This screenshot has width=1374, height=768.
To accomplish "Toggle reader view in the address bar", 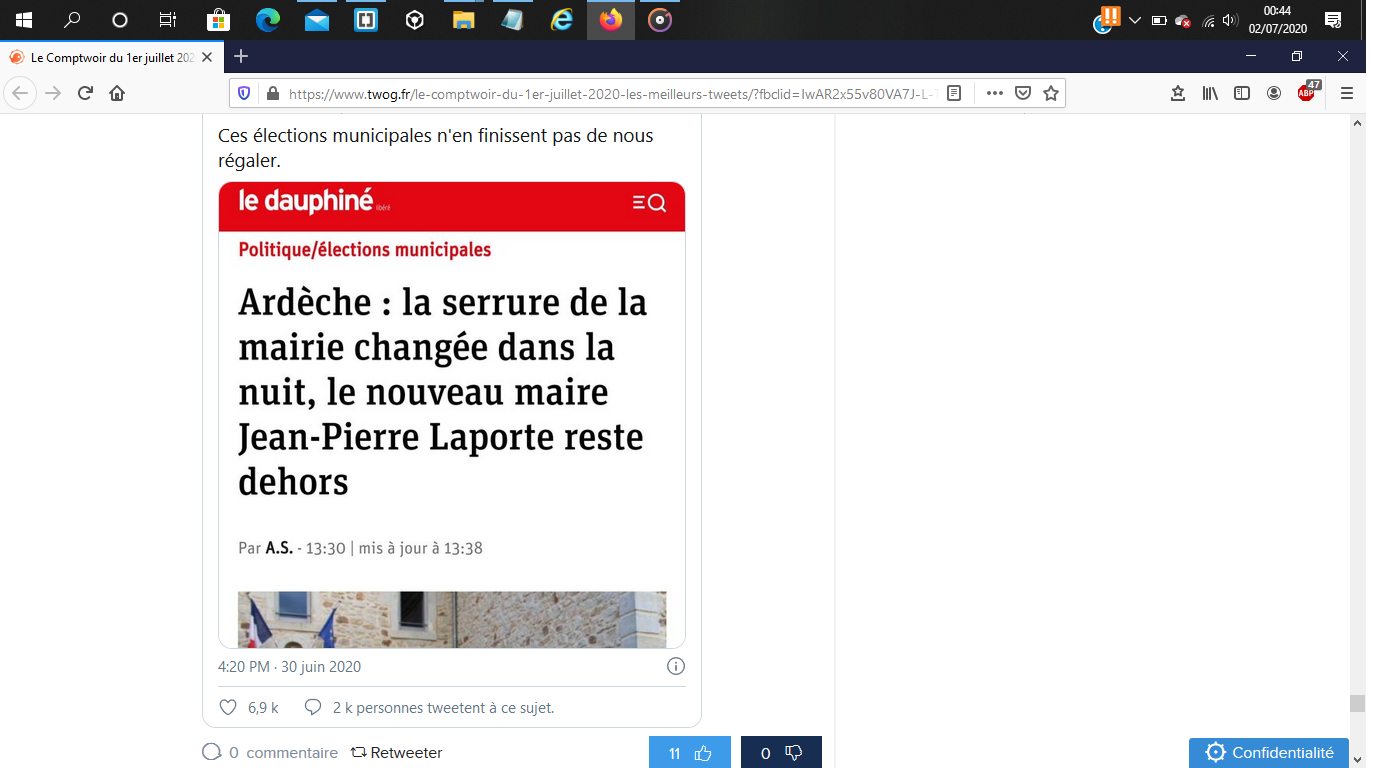I will tap(954, 93).
